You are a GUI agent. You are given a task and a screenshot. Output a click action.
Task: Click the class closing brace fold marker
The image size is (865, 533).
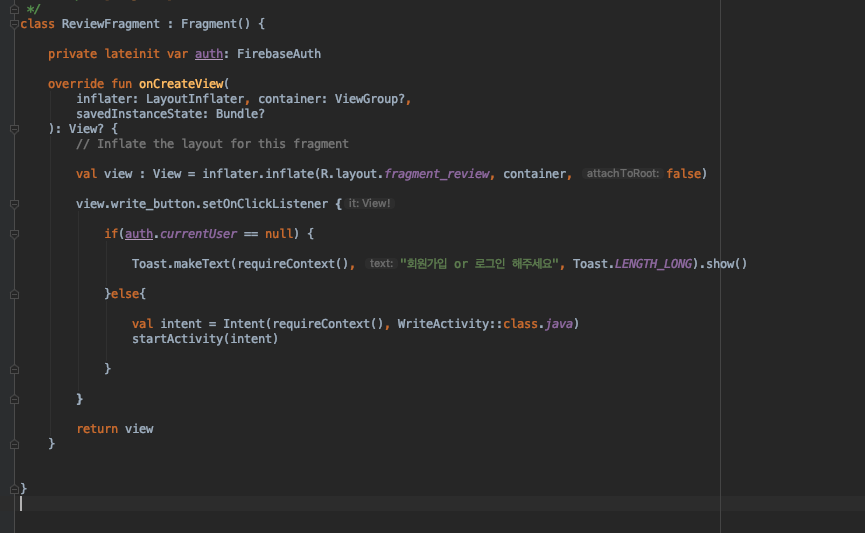[x=14, y=489]
